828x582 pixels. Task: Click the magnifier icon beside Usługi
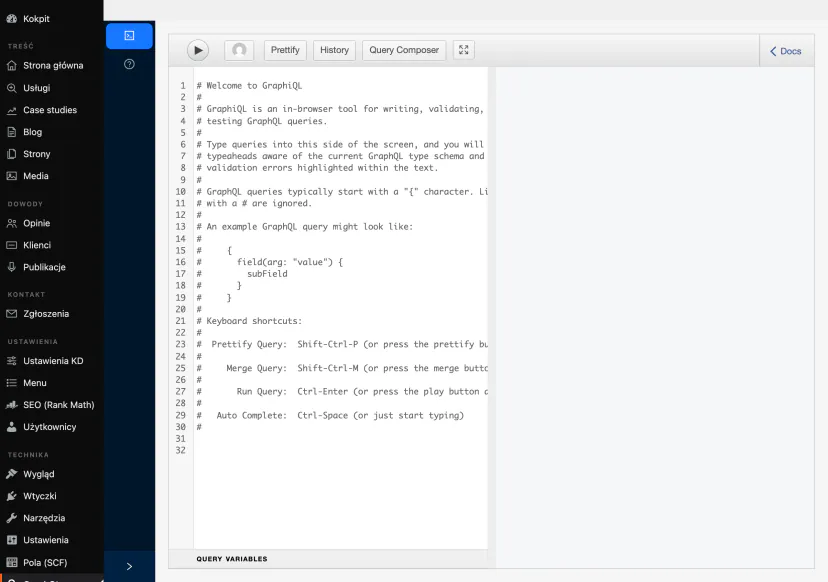(12, 88)
